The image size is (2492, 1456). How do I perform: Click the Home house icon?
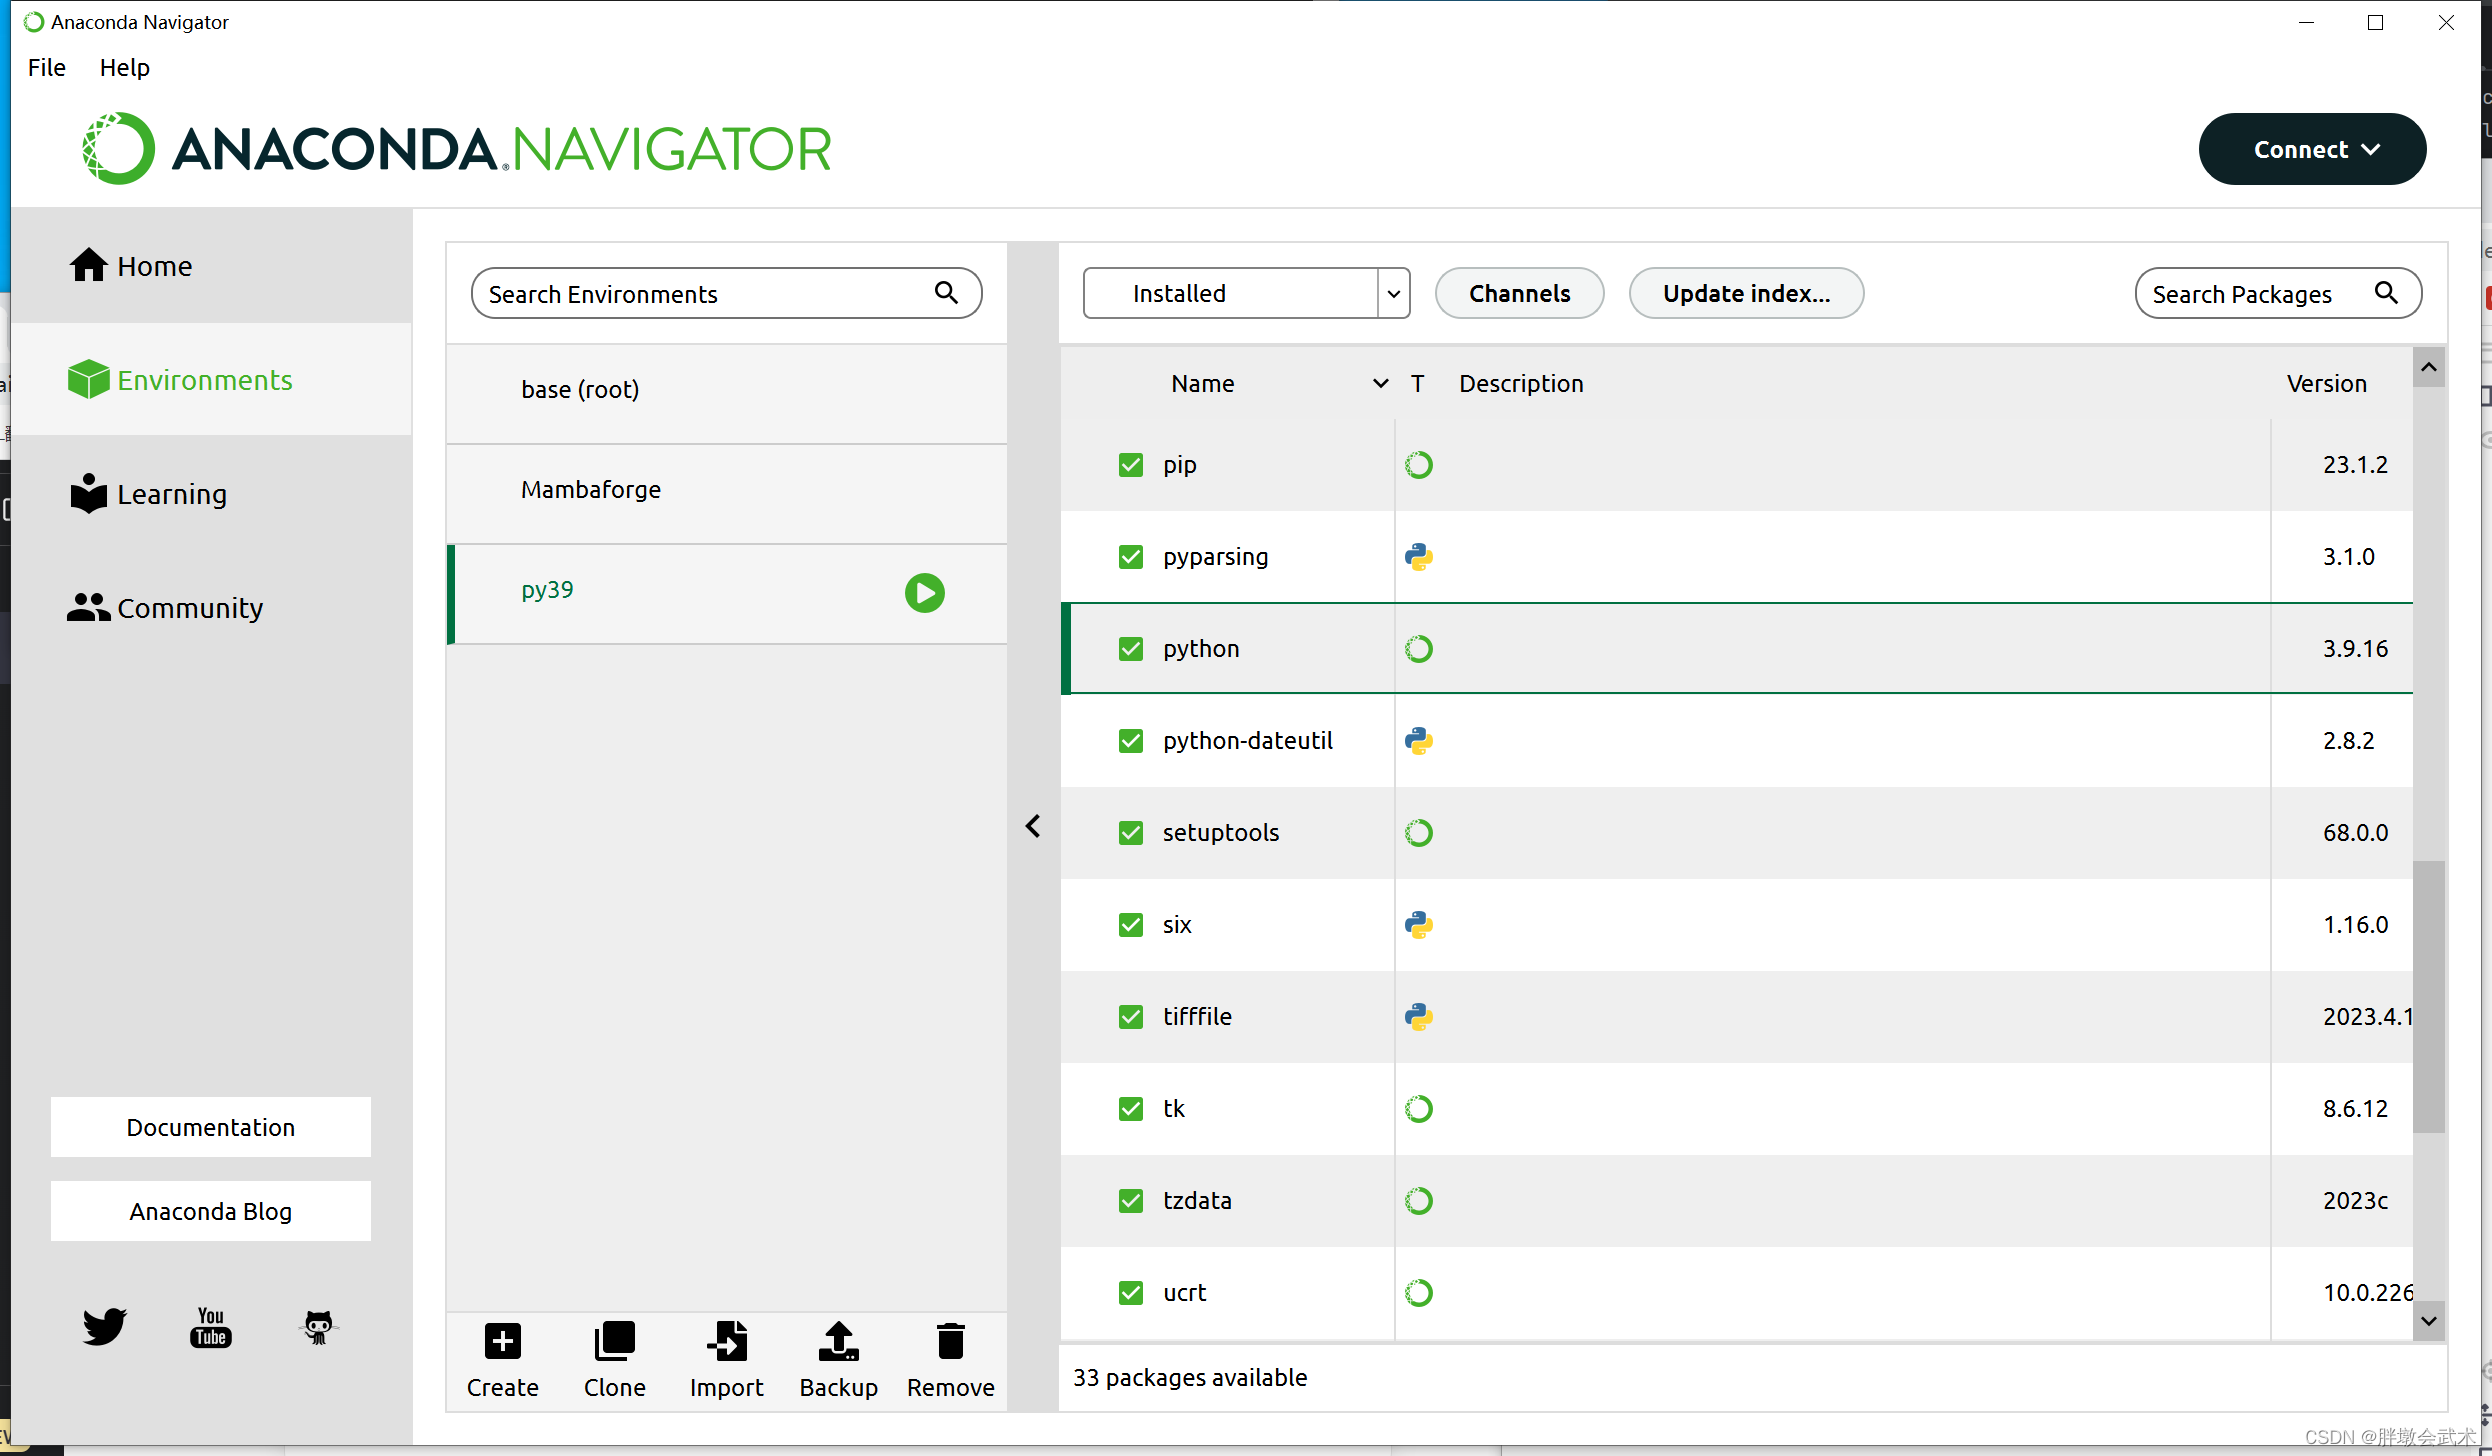click(x=88, y=265)
